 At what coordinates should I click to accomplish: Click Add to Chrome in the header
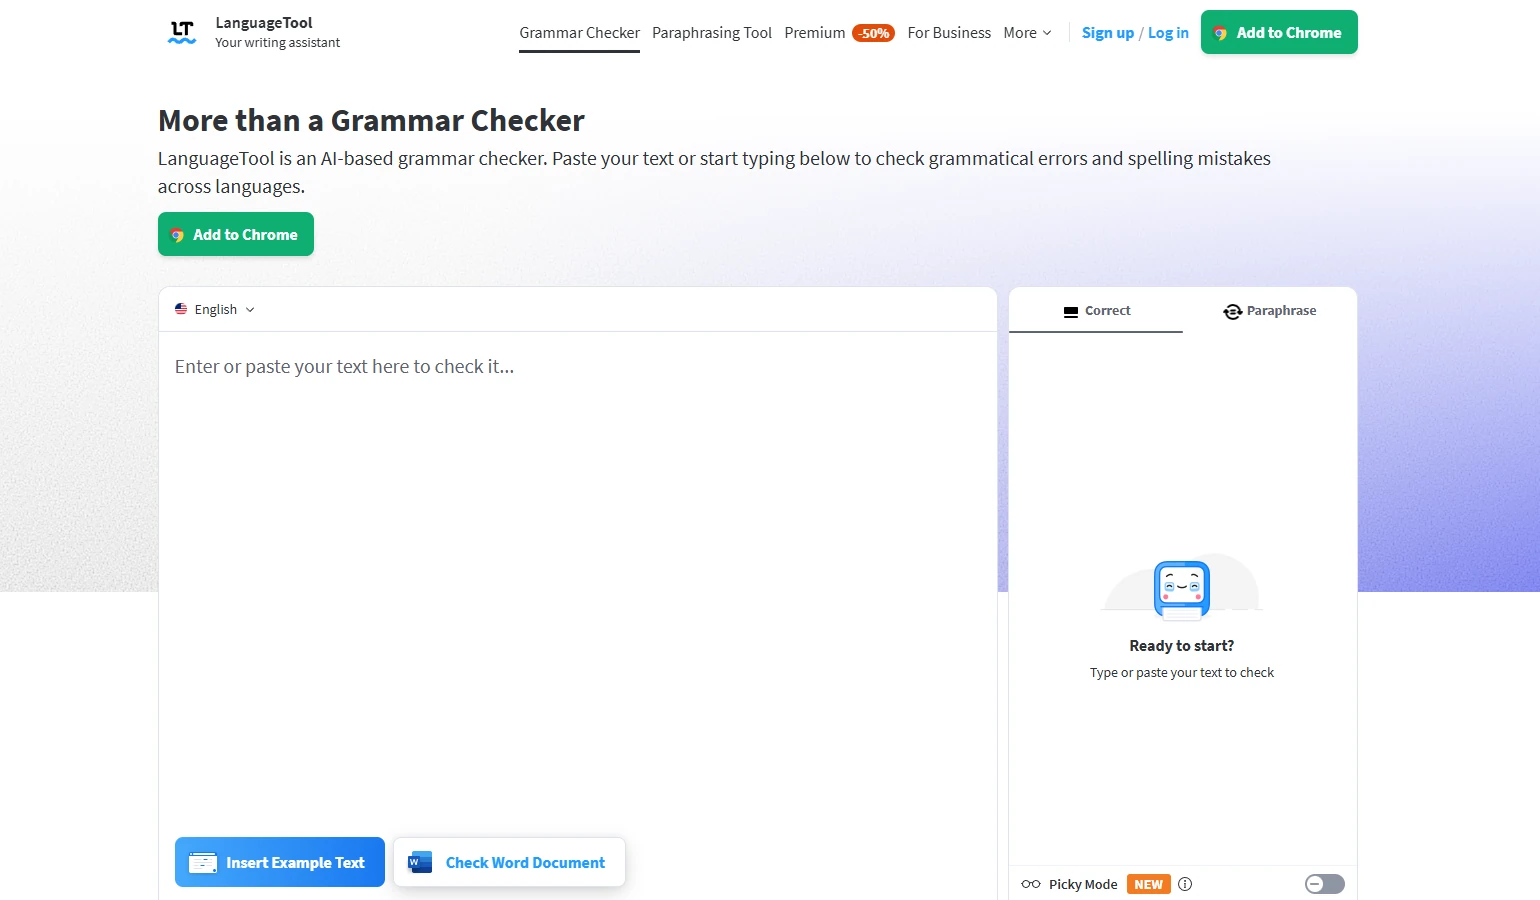(x=1279, y=32)
